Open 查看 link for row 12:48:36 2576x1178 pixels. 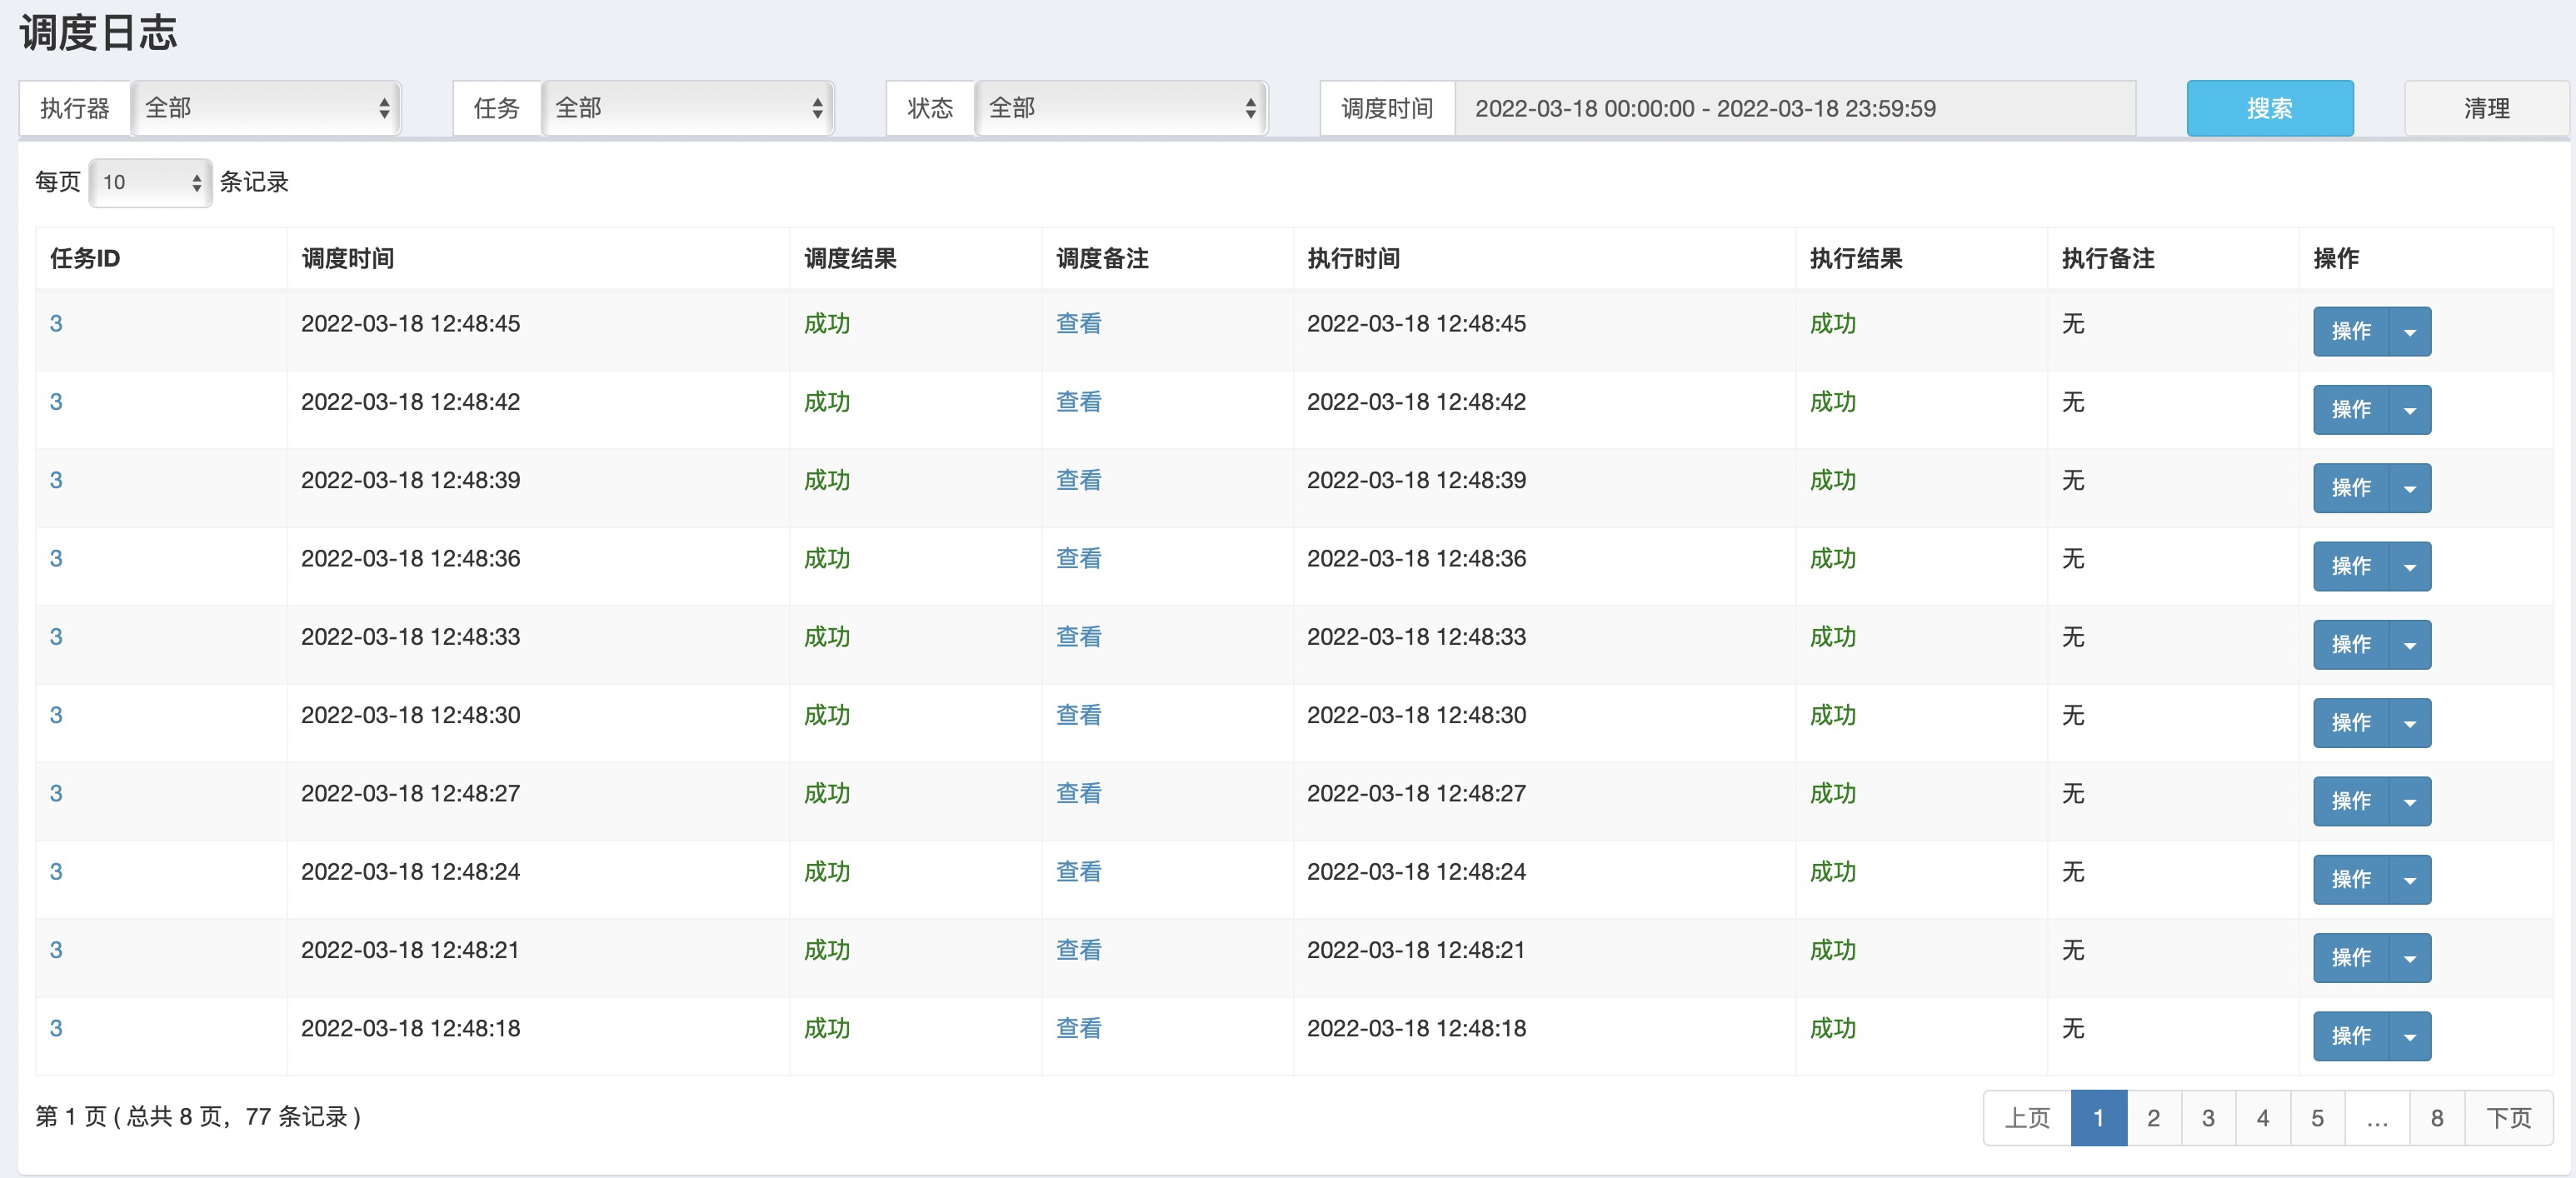(1078, 558)
